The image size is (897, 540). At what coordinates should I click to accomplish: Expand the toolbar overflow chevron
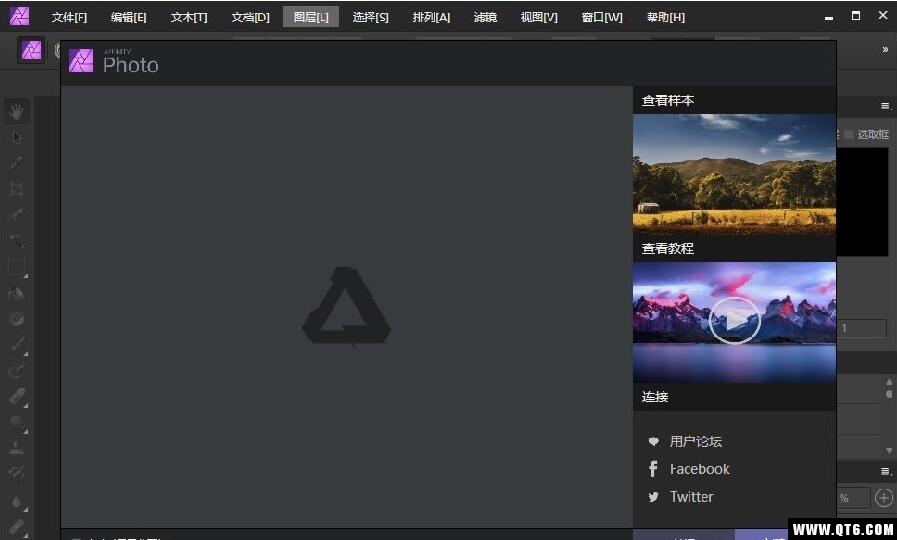tap(884, 49)
